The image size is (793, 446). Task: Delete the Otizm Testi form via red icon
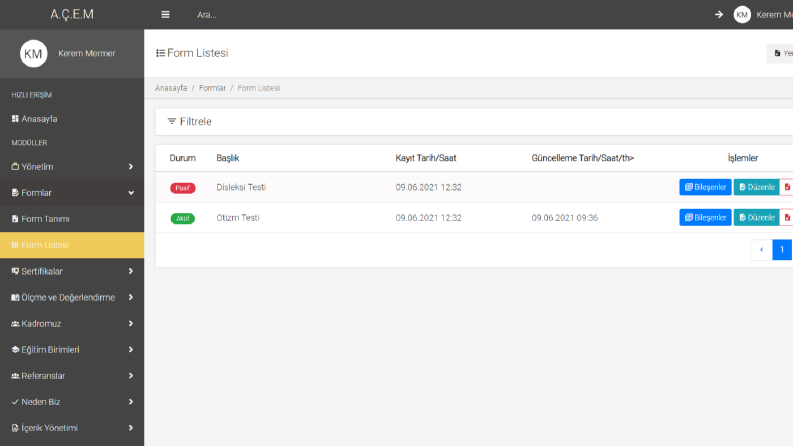787,217
